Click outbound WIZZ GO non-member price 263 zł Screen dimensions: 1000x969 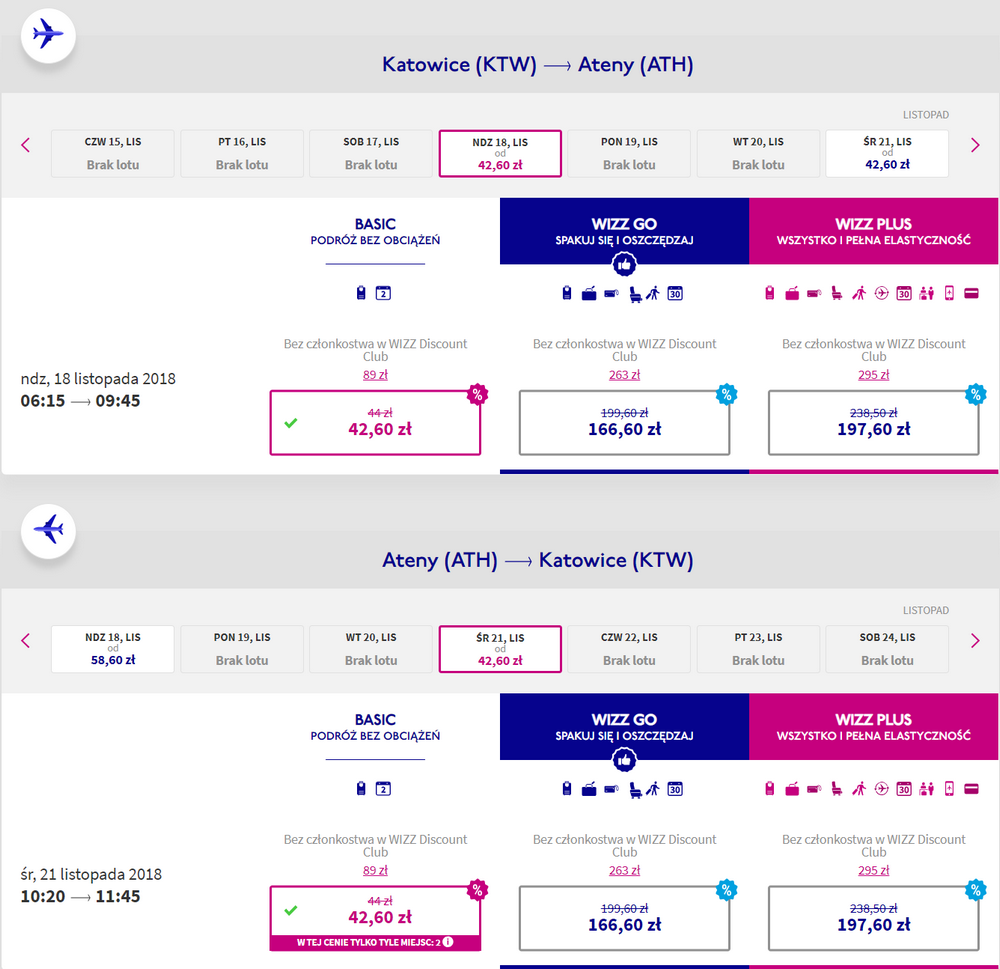624,375
